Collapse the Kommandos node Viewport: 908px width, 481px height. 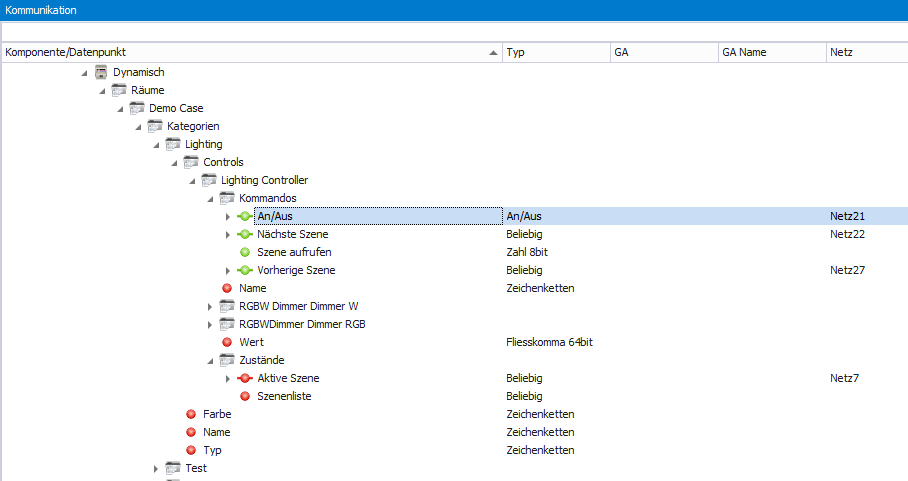210,199
